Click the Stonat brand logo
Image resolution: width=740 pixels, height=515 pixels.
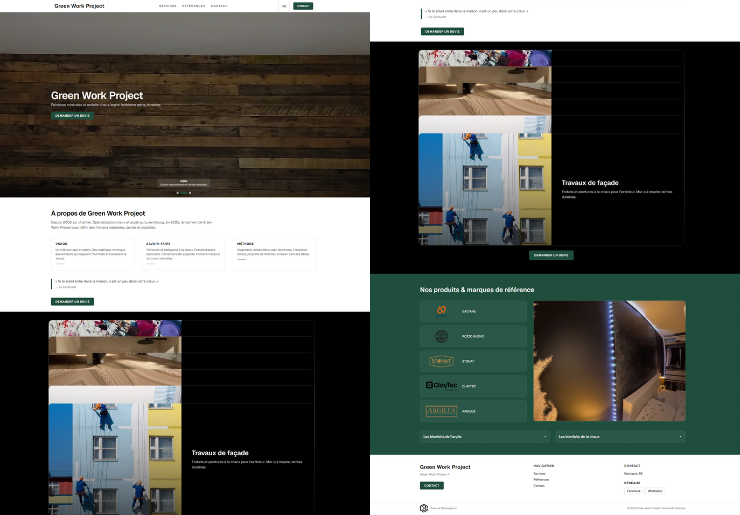(x=441, y=361)
